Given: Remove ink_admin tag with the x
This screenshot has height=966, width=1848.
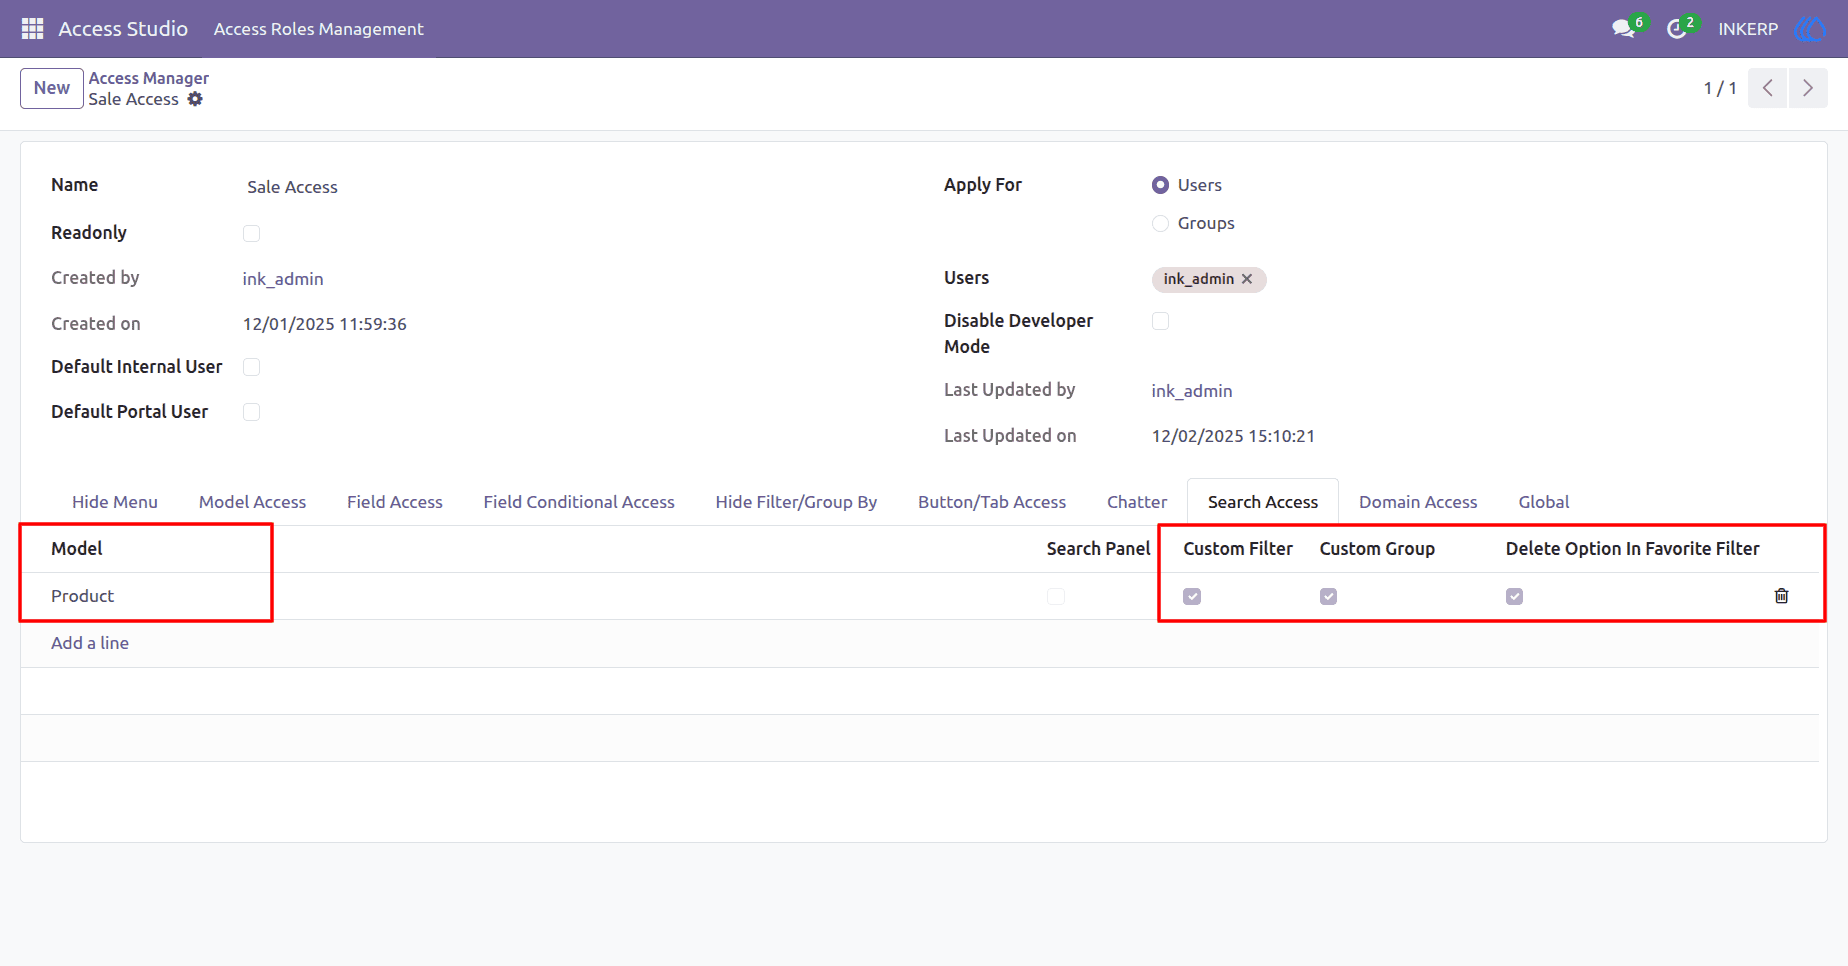Looking at the screenshot, I should pyautogui.click(x=1247, y=279).
